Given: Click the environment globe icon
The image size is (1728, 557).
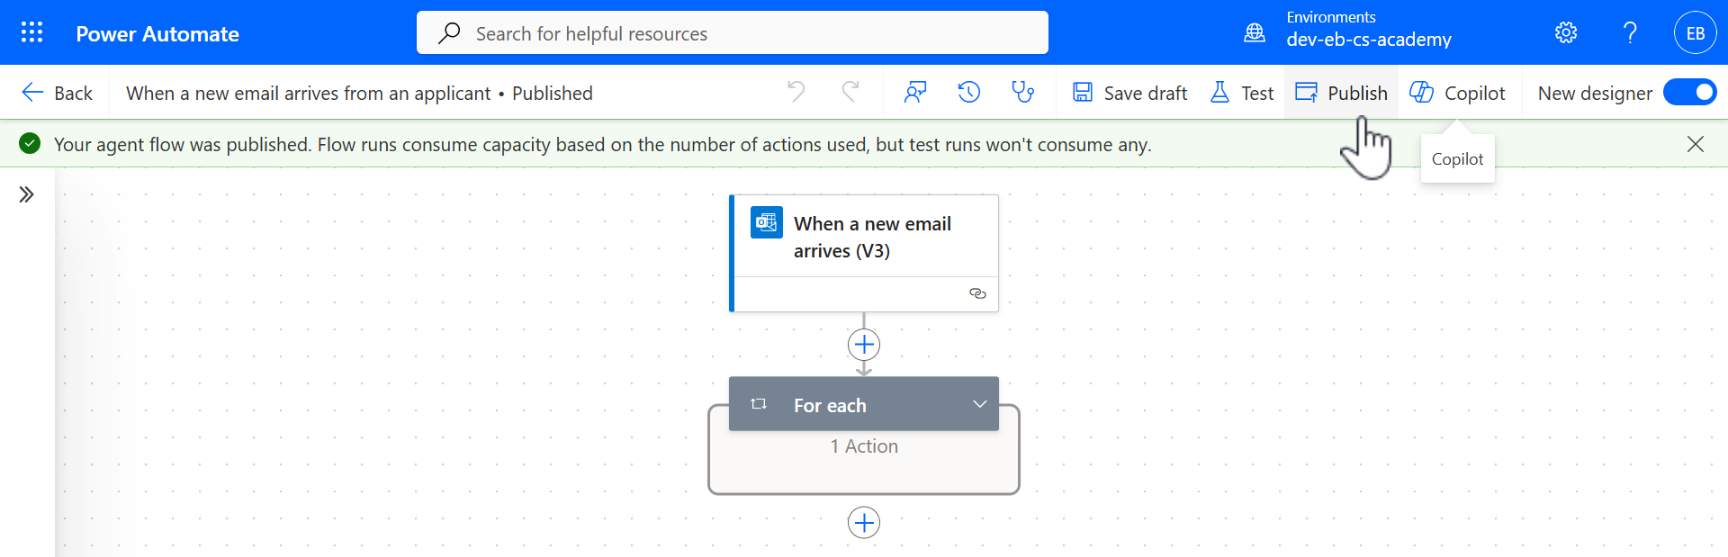Looking at the screenshot, I should tap(1254, 33).
